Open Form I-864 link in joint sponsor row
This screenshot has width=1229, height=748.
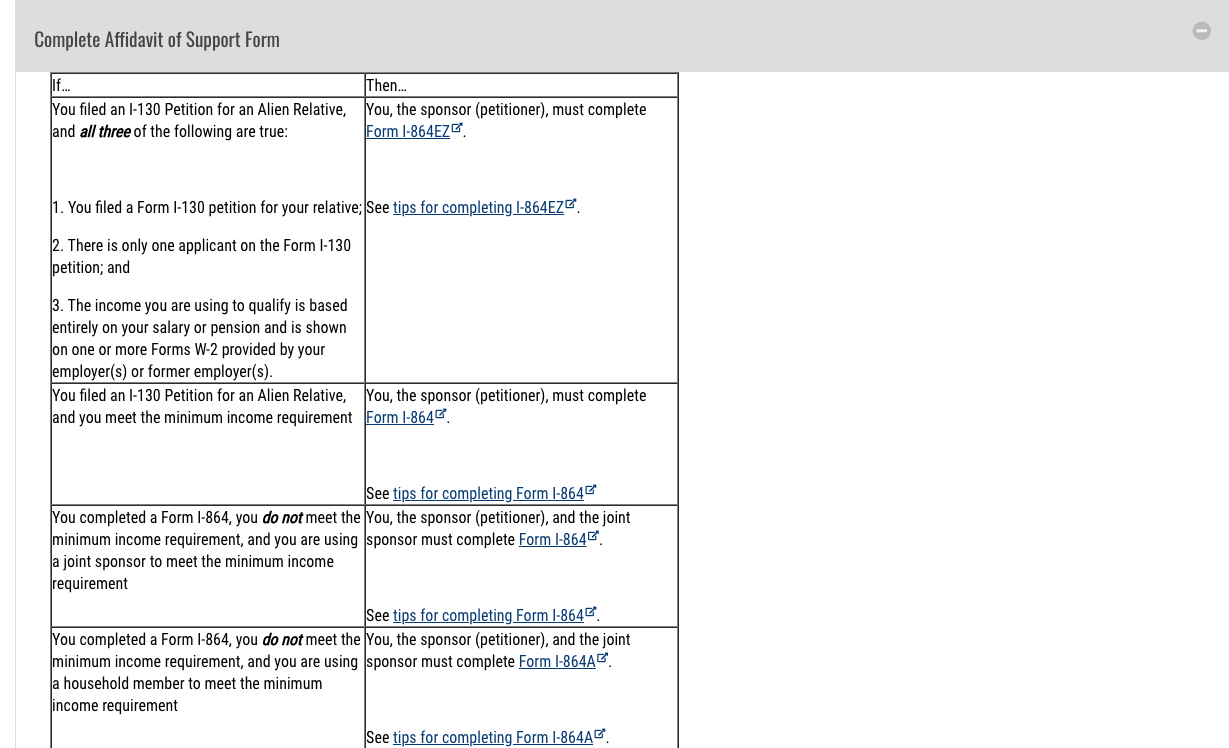(552, 539)
